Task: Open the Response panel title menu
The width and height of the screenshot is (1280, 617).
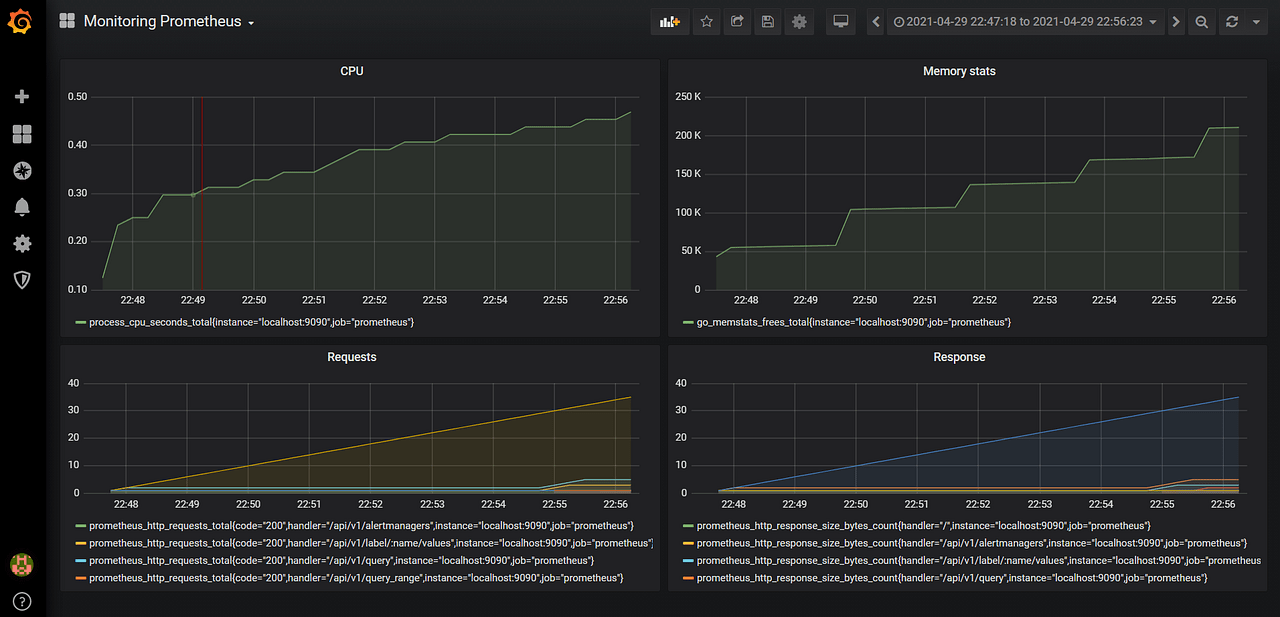Action: click(959, 357)
